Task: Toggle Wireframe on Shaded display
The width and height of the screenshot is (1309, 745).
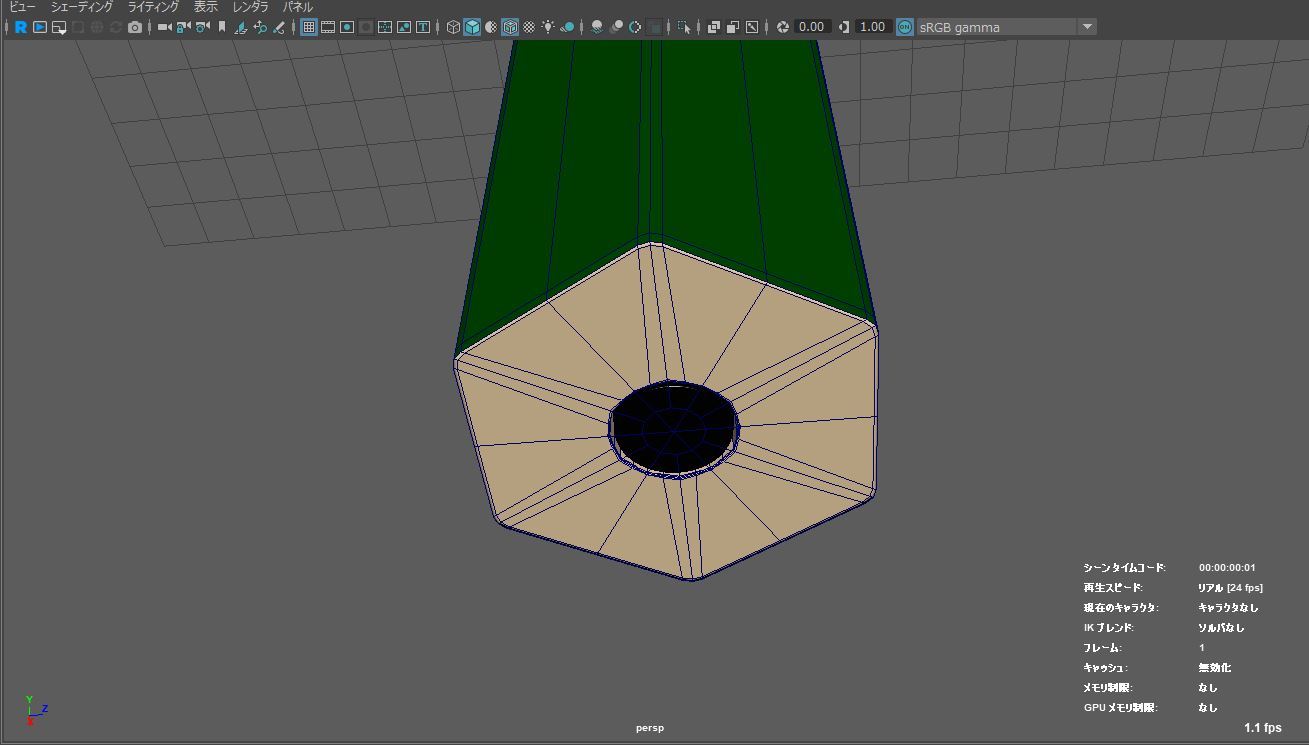Action: (510, 27)
